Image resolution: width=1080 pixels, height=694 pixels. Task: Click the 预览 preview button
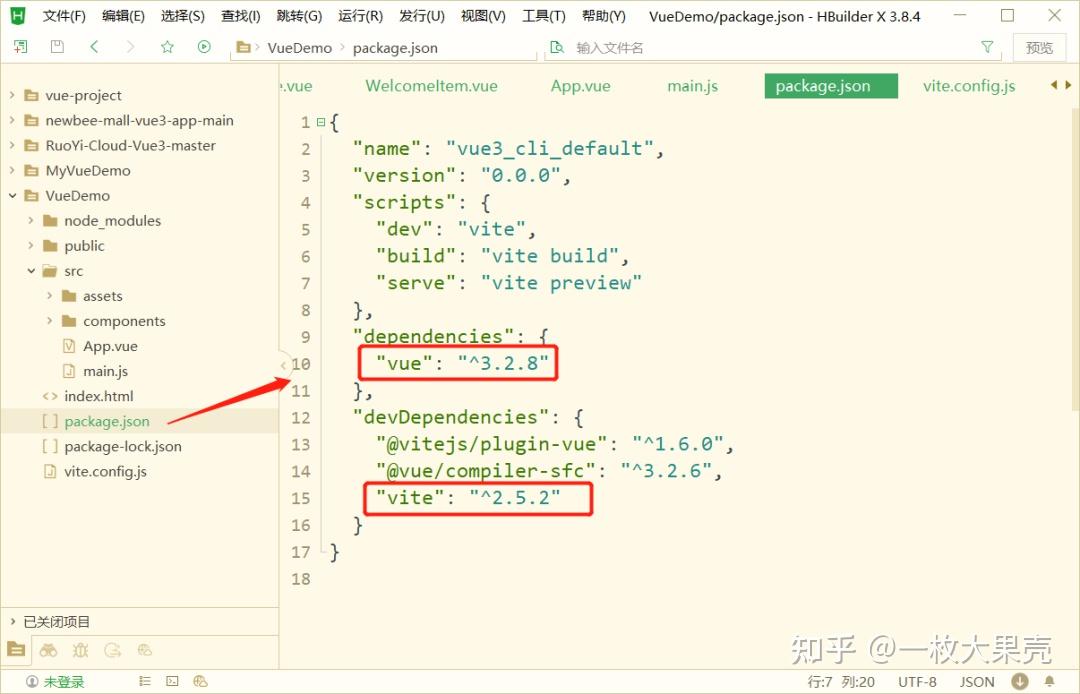coord(1039,46)
